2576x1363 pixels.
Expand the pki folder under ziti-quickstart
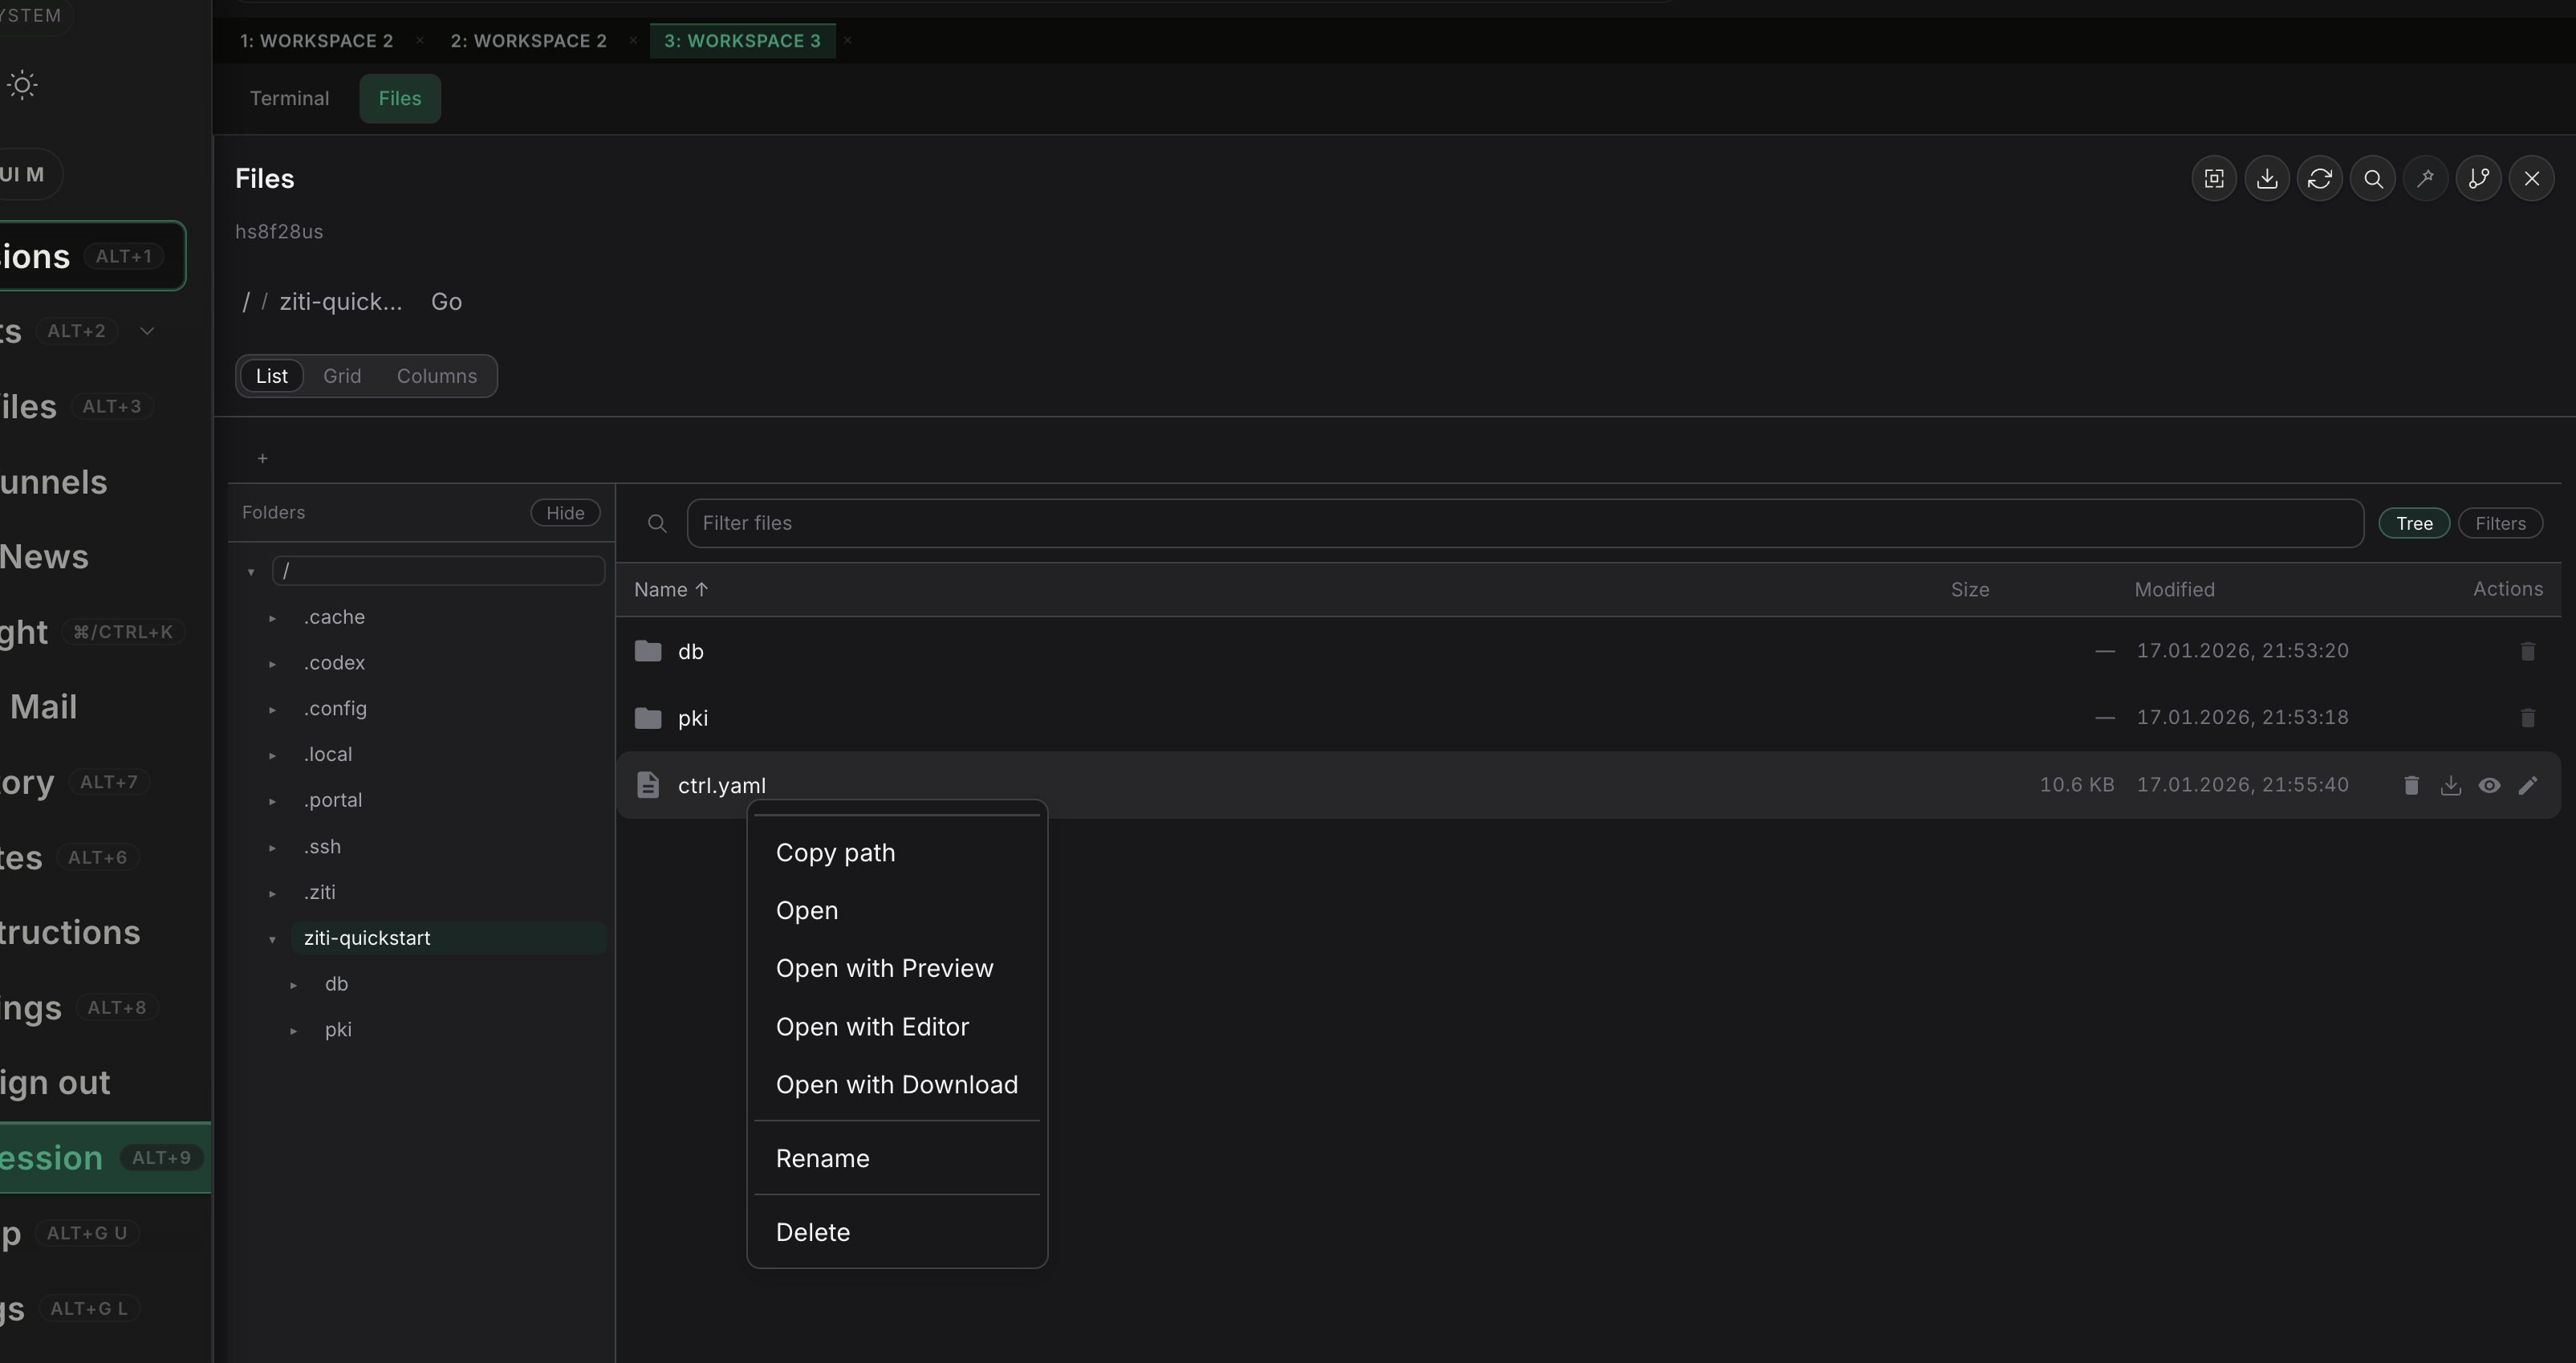tap(294, 1030)
